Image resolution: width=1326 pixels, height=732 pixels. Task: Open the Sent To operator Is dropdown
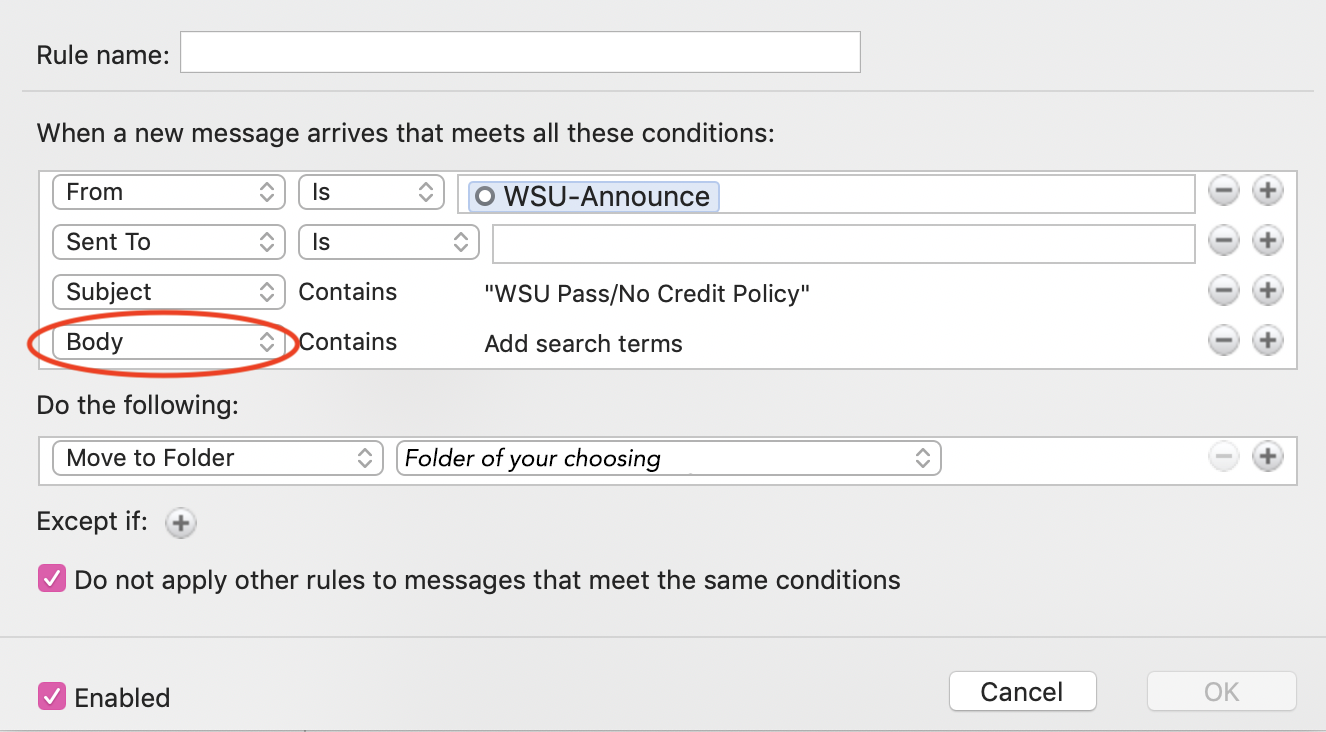click(388, 242)
